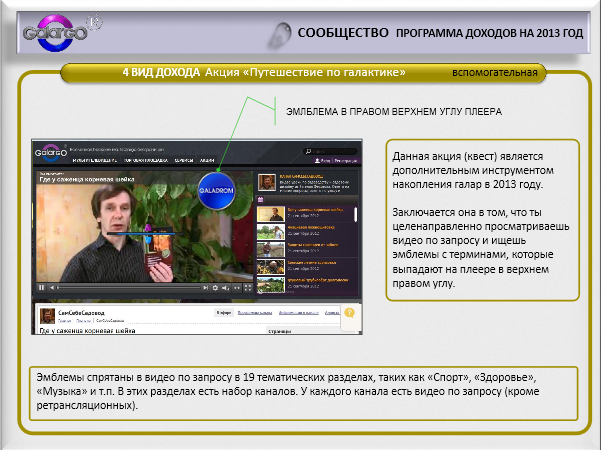Screen dimensions: 601x450
Task: Open first playlist video thumbnail of man indoors
Action: click(x=271, y=215)
